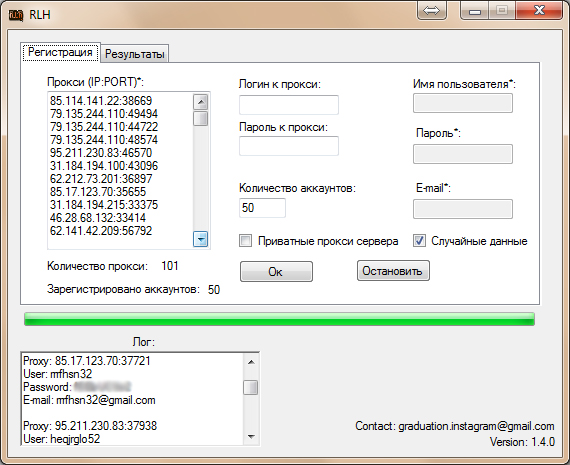Viewport: 570px width, 465px height.
Task: Click the Остановить button
Action: (x=393, y=270)
